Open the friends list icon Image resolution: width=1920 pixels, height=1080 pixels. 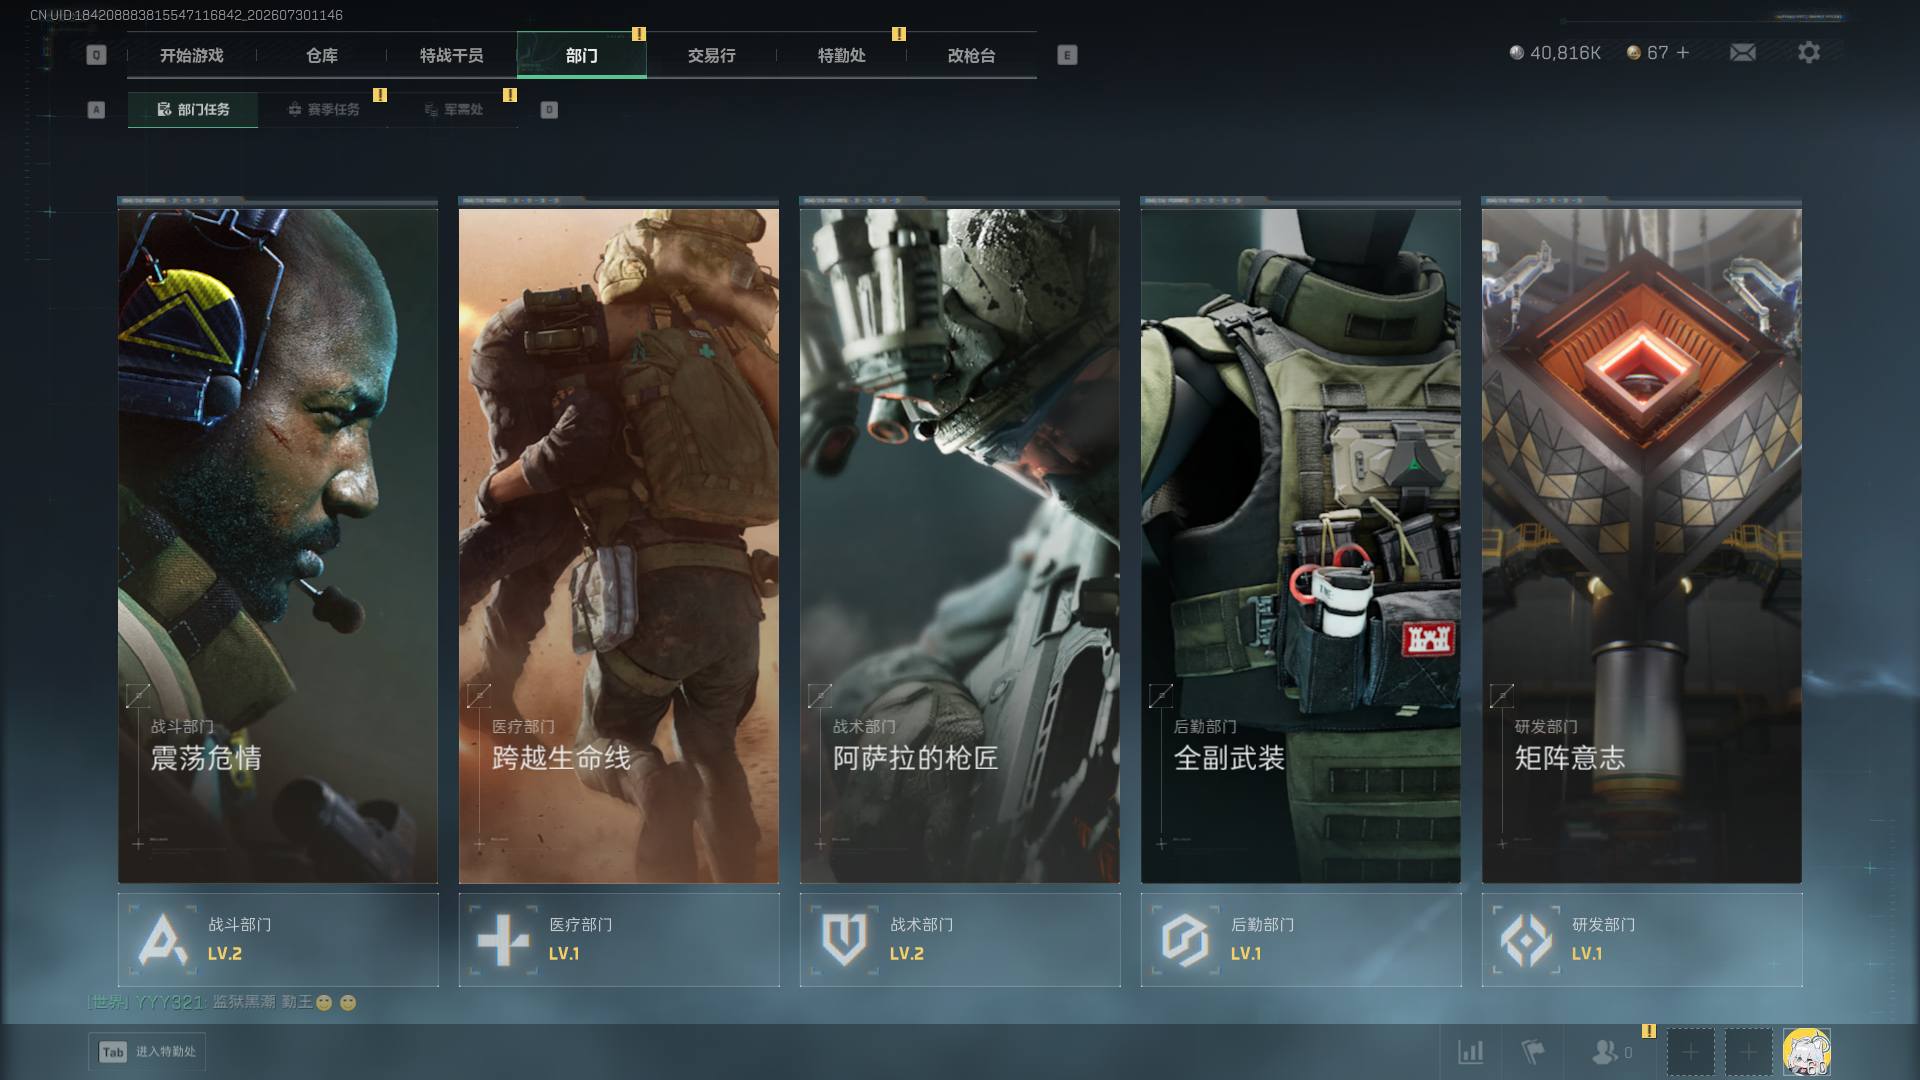click(x=1611, y=1051)
